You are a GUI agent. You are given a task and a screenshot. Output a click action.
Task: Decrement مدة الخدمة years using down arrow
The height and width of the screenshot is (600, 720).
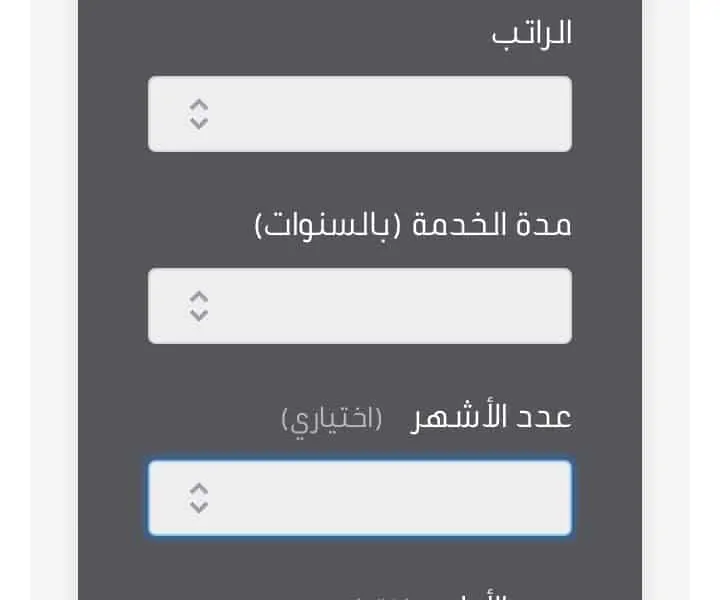coord(199,314)
